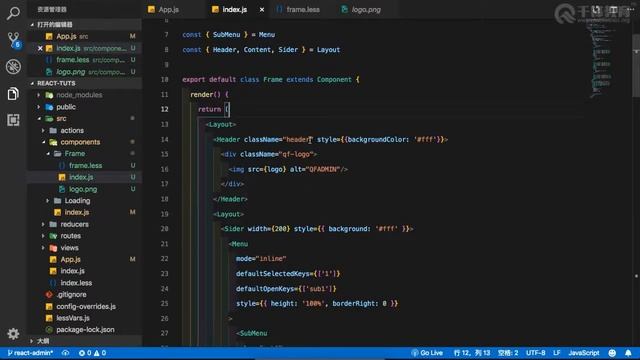Change the JavaScript language mode
Screen dimensions: 640x360
coord(584,353)
